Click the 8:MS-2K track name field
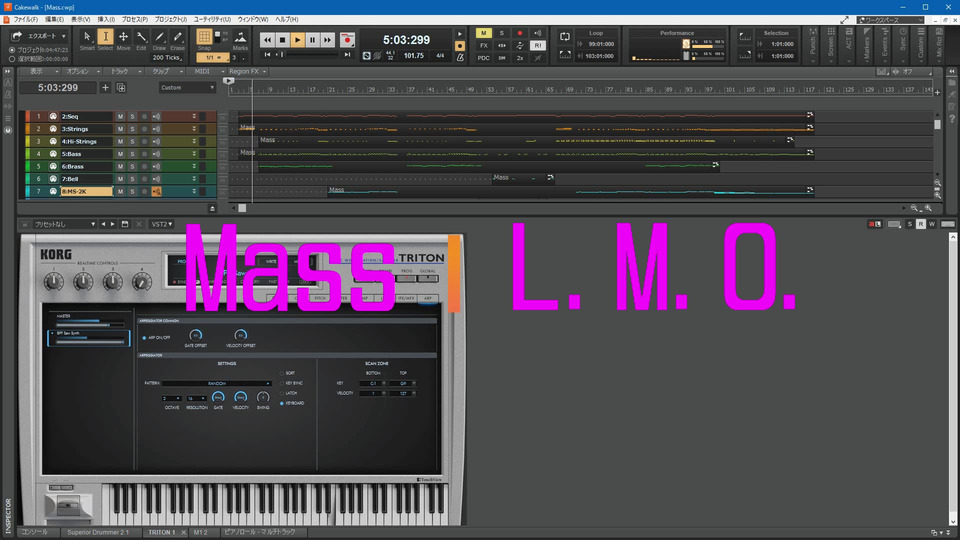 coord(86,192)
